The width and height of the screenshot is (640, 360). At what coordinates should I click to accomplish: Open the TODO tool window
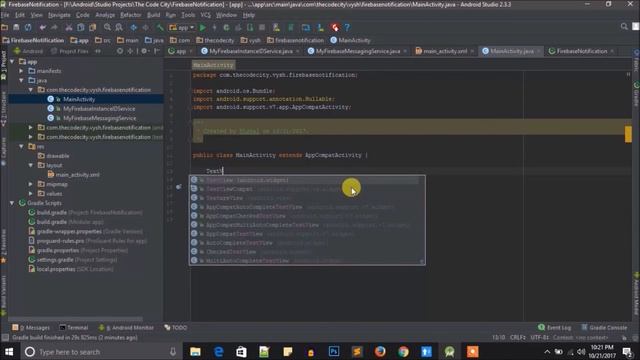176,327
